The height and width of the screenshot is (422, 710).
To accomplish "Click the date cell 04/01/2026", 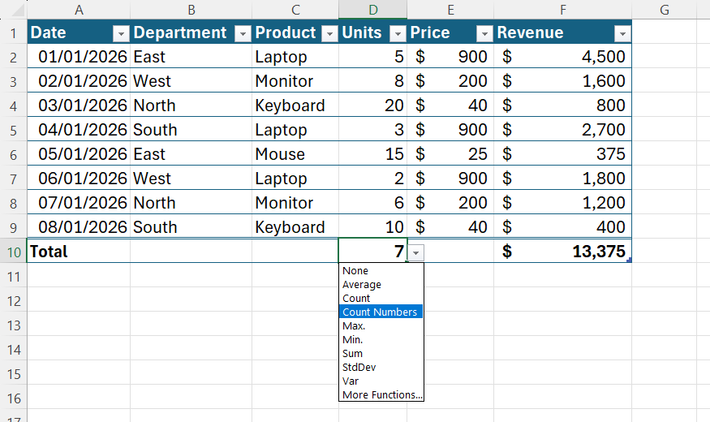I will coord(79,130).
